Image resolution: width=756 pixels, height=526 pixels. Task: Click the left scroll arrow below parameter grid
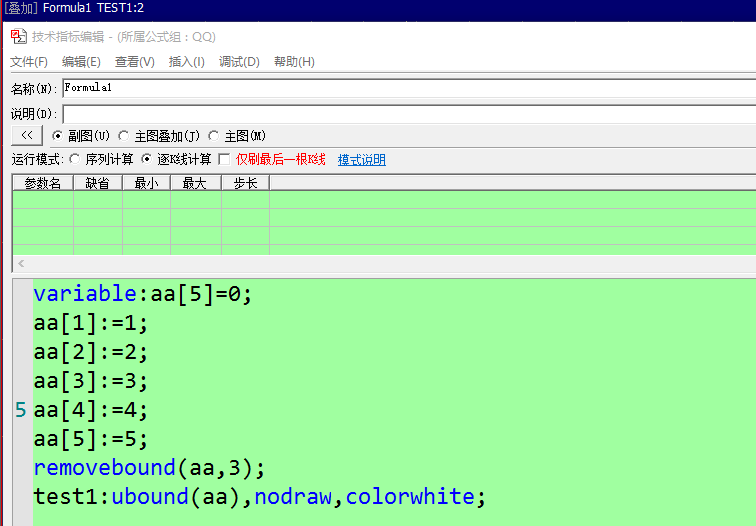(20, 265)
